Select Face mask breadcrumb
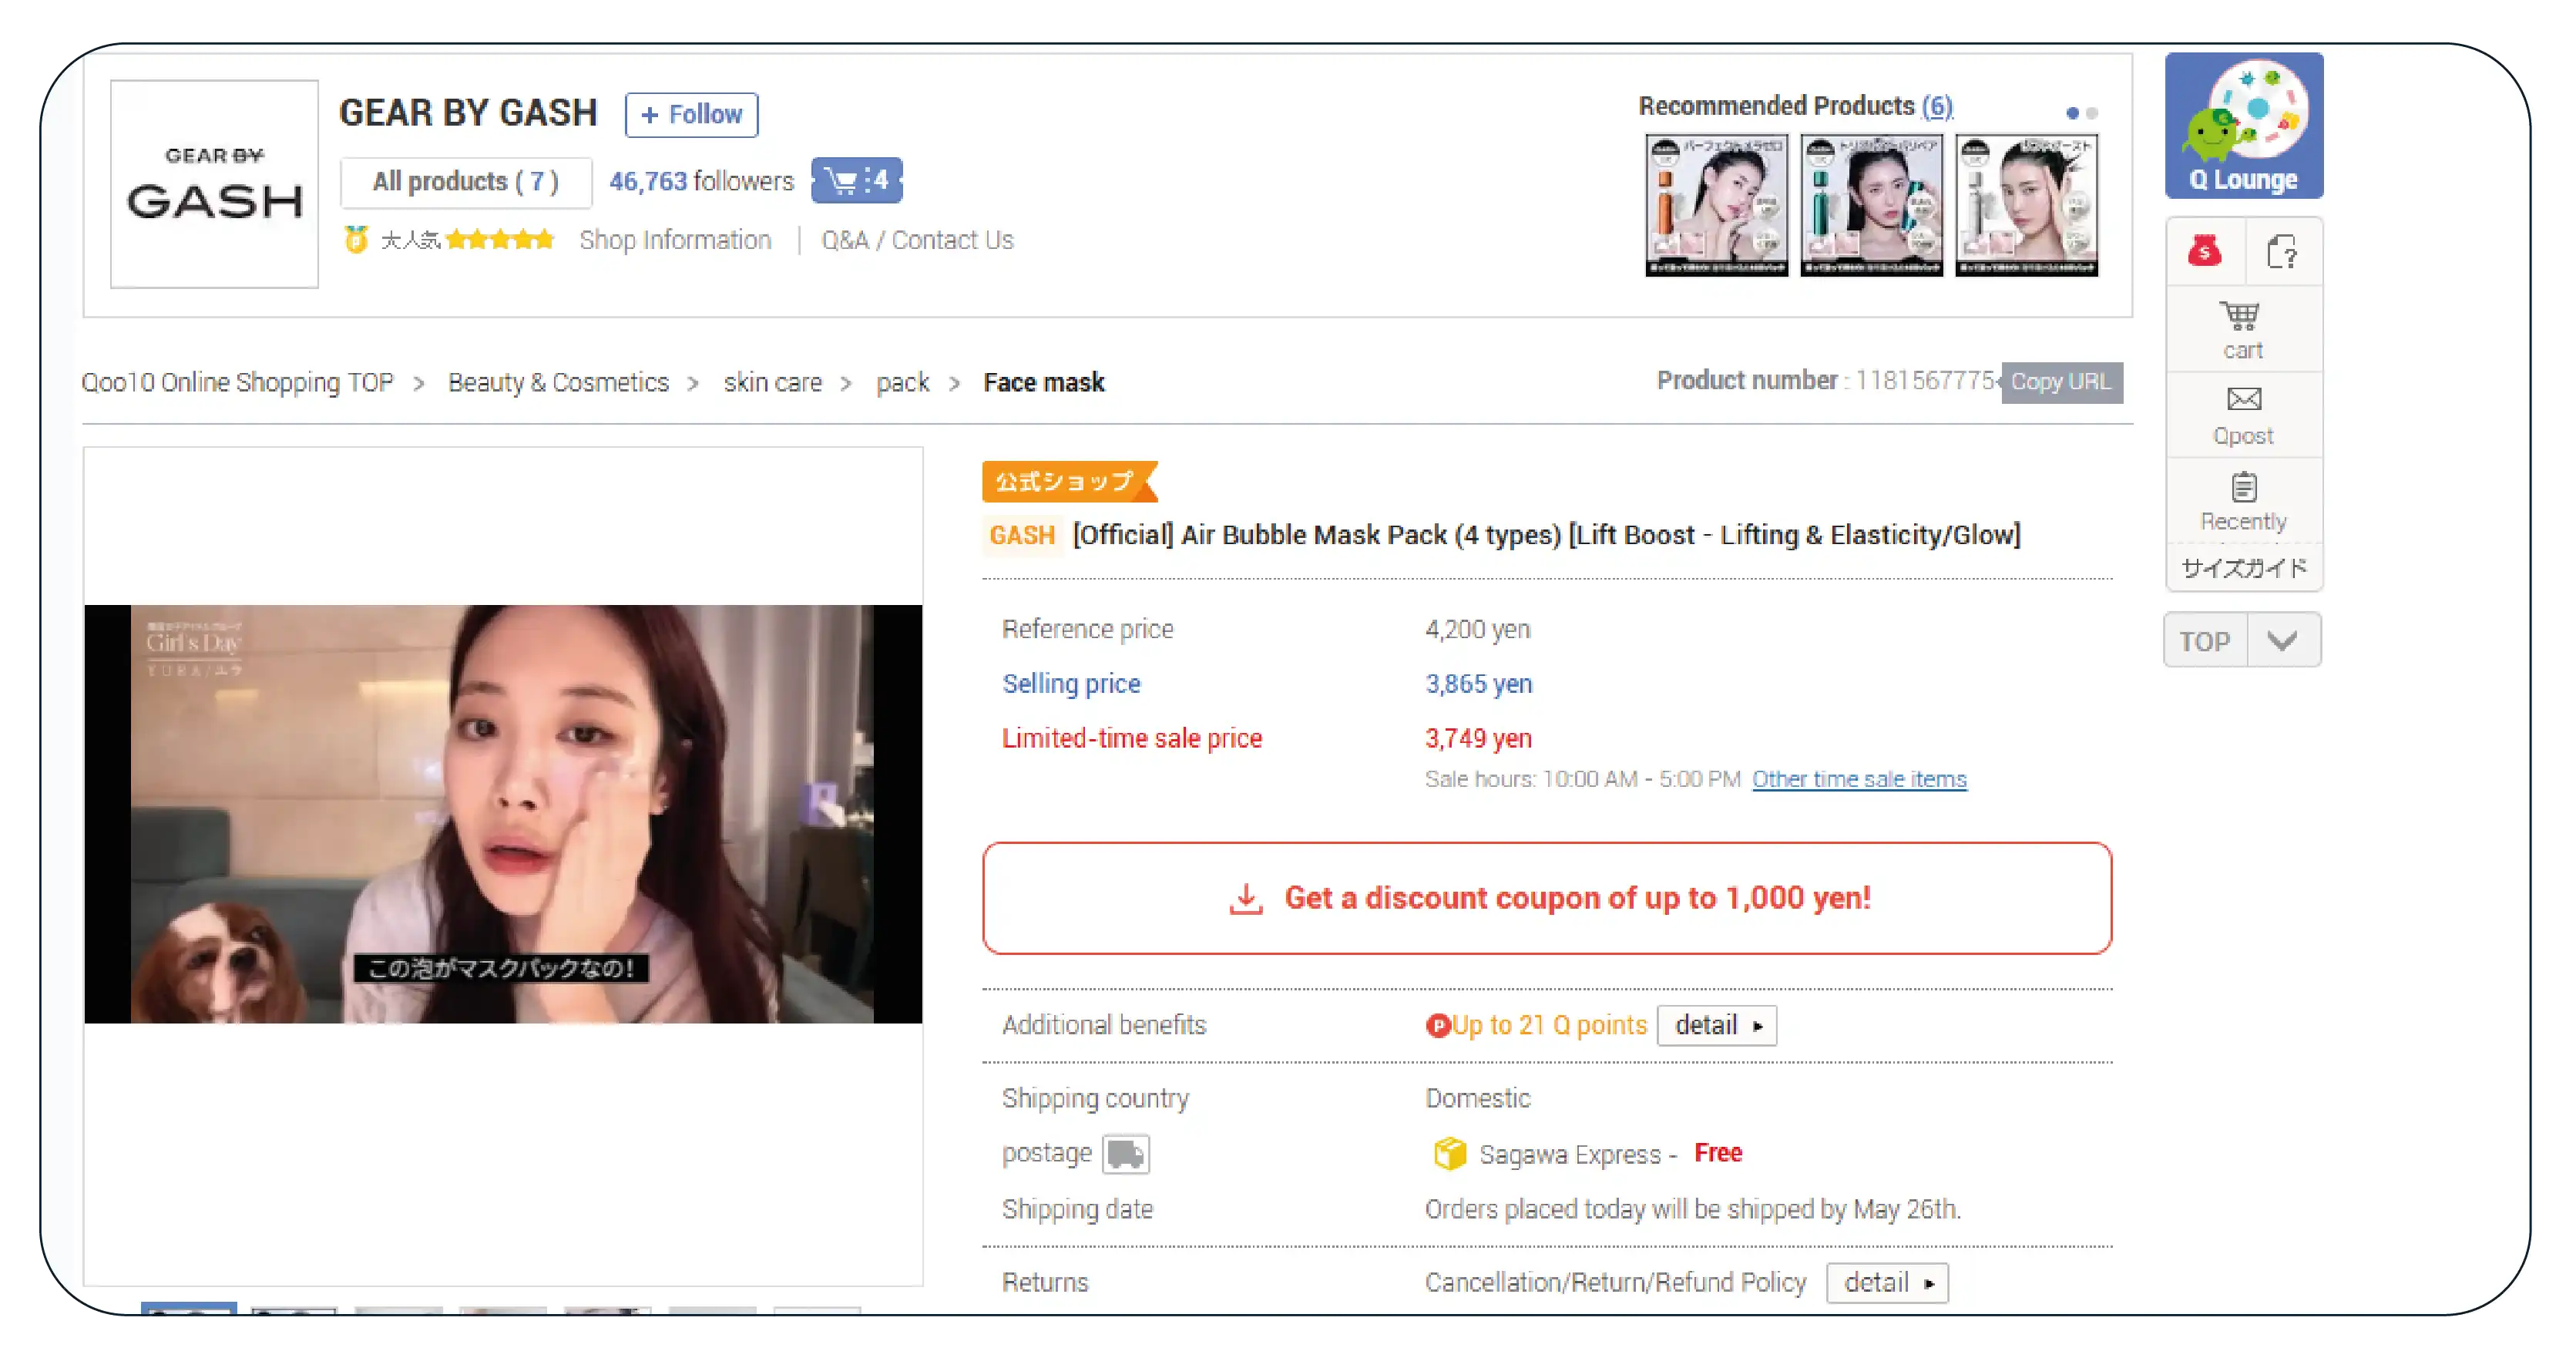 [1043, 382]
